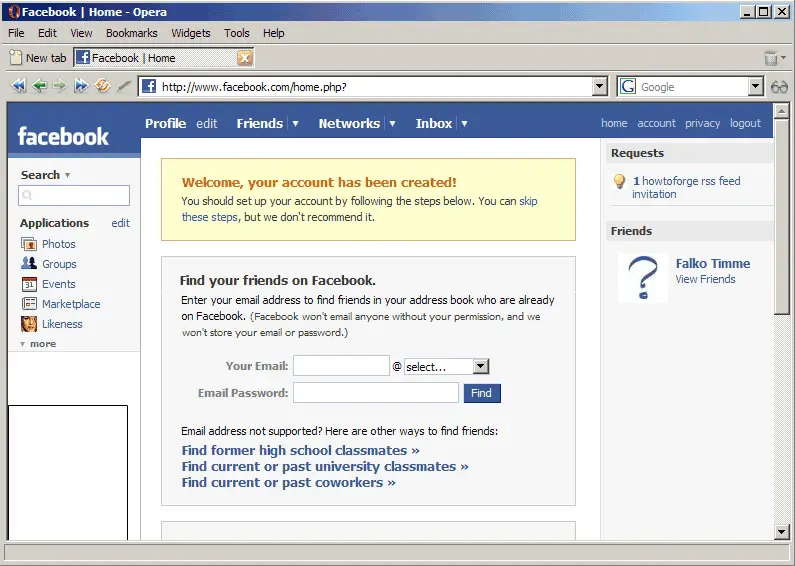Open address bar history dropdown
The width and height of the screenshot is (795, 566).
click(x=600, y=87)
